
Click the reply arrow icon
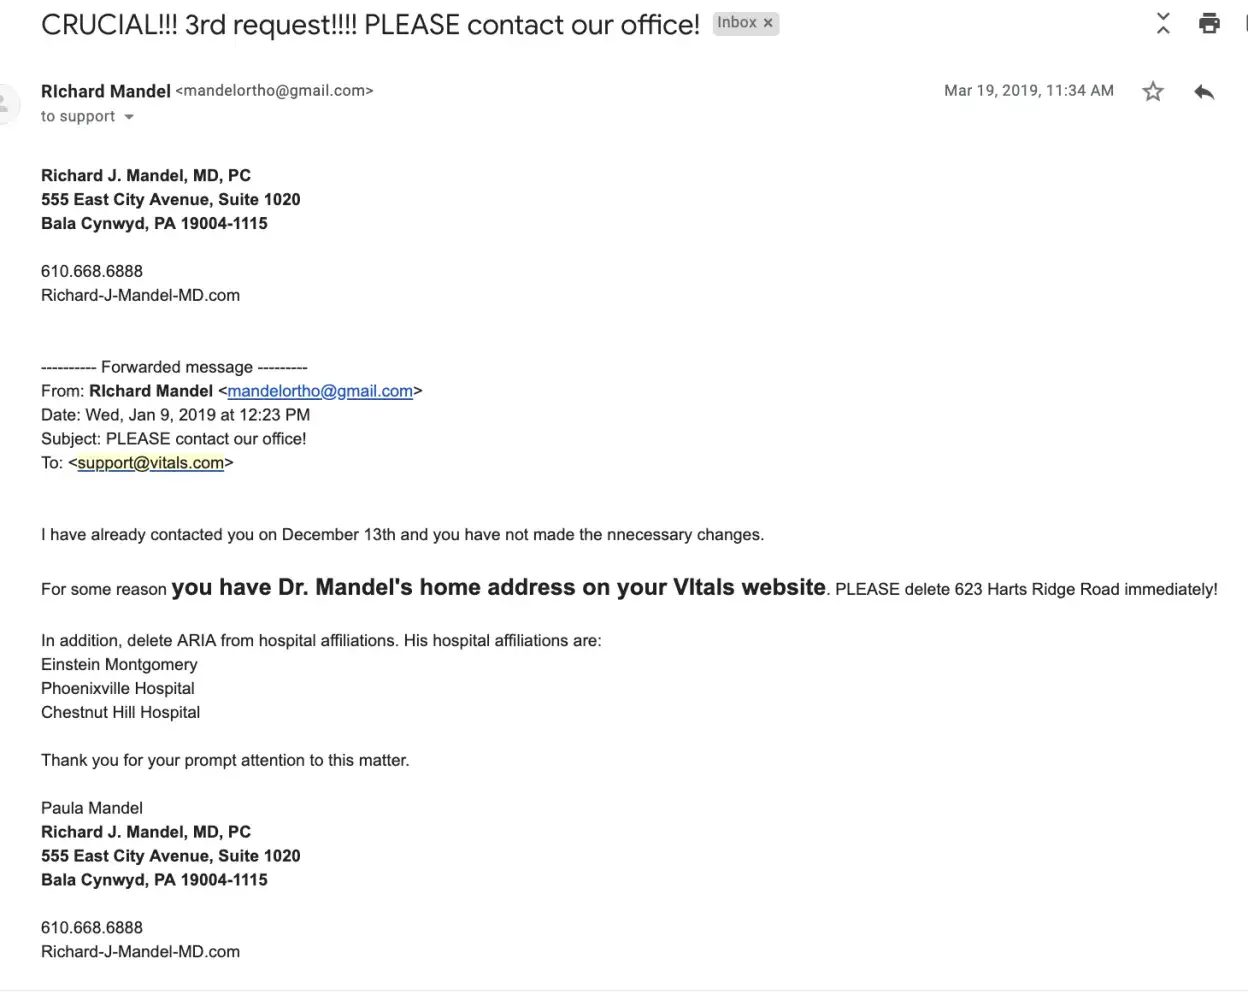pyautogui.click(x=1204, y=92)
